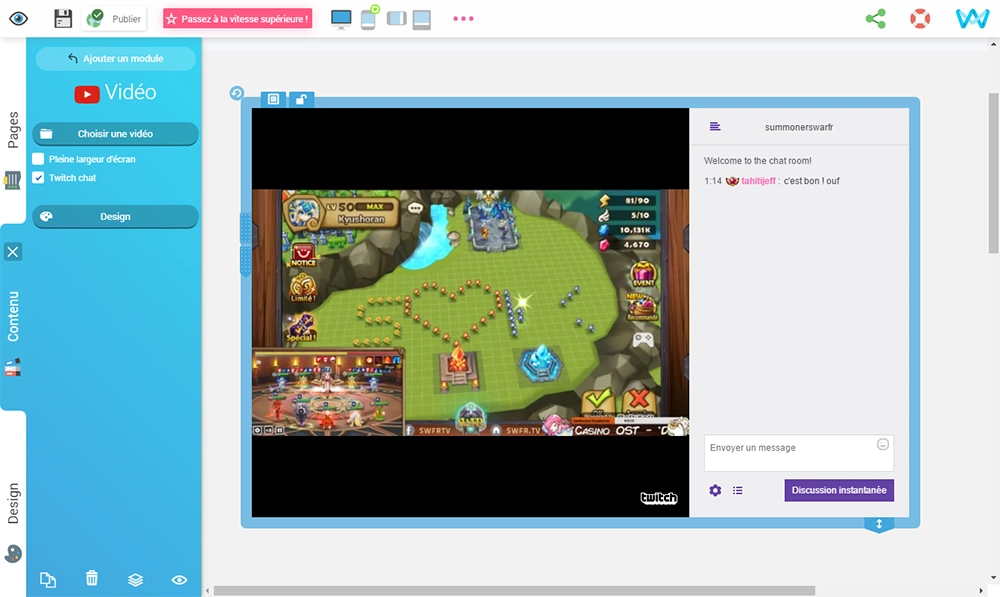Image resolution: width=1000 pixels, height=597 pixels.
Task: Open the layers stack icon
Action: 136,578
